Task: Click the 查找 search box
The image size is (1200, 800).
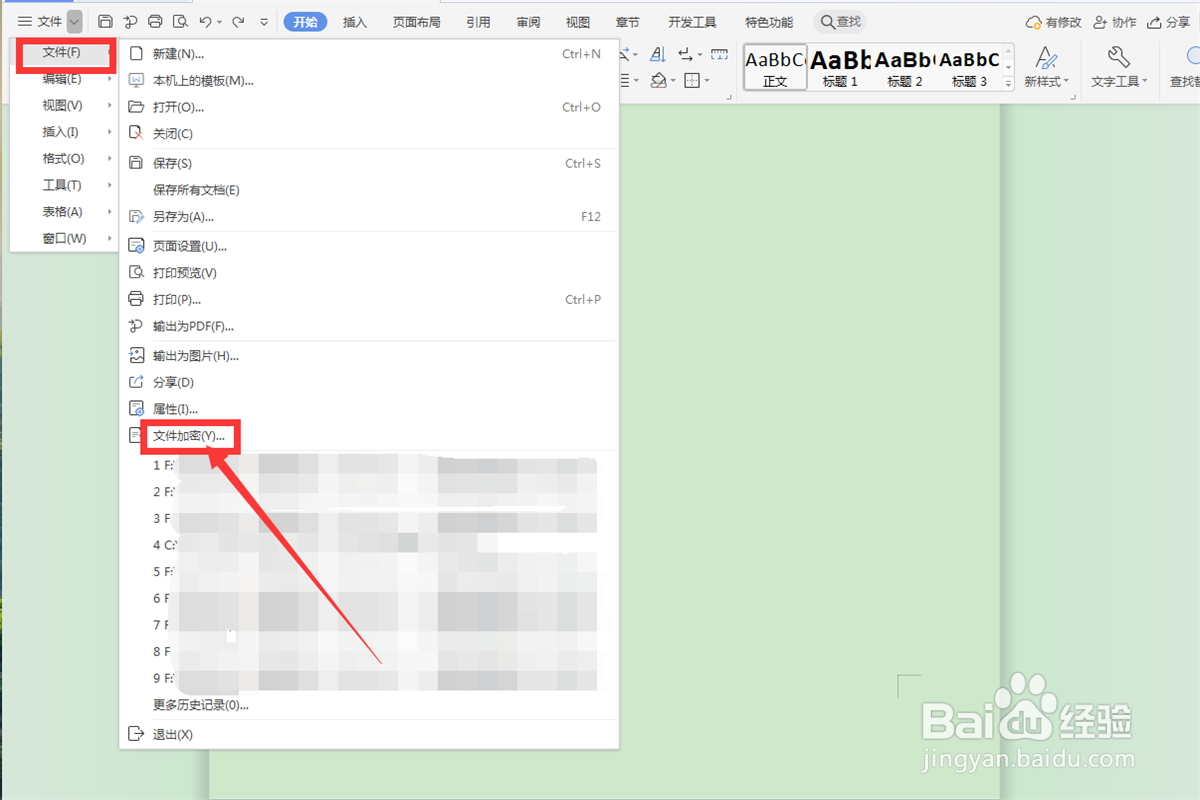Action: click(x=839, y=22)
